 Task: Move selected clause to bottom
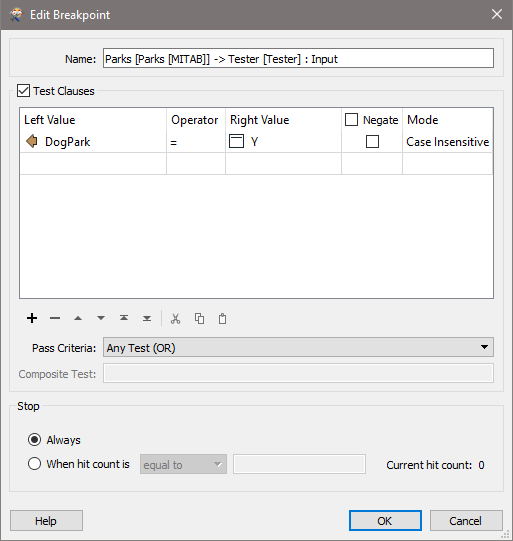point(147,318)
